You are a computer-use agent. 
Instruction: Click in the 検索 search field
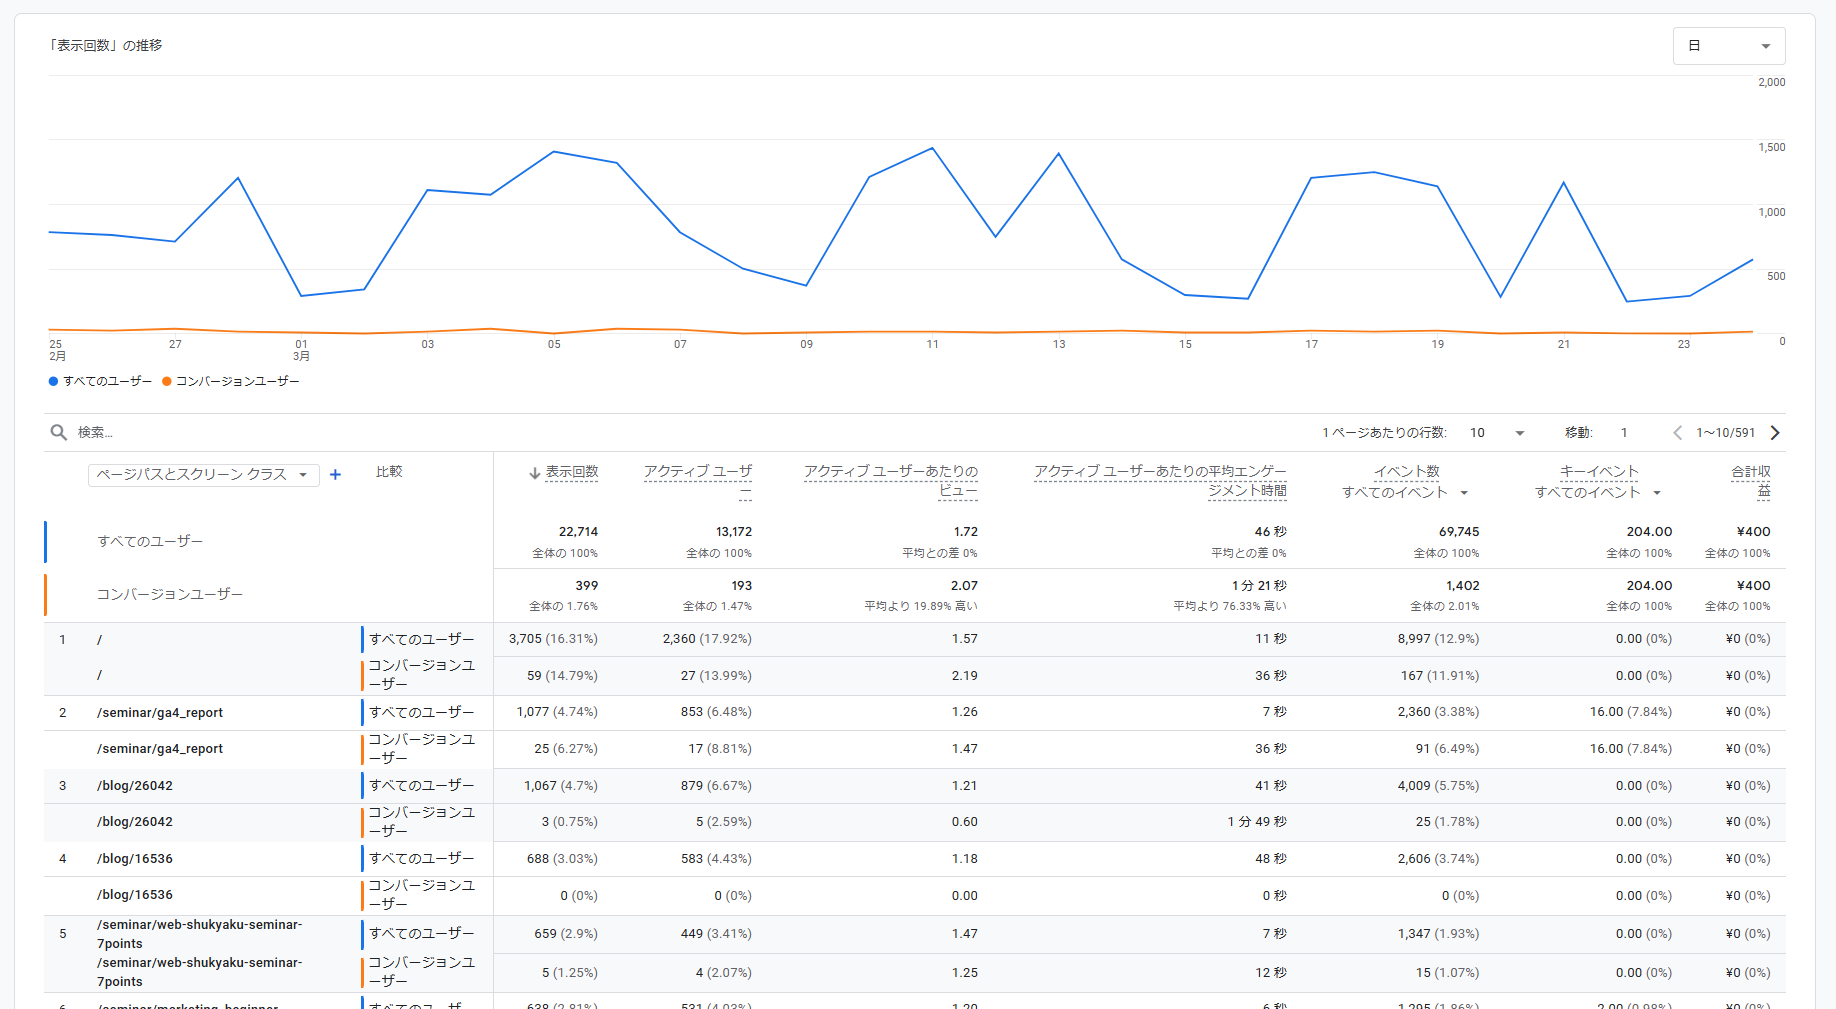pyautogui.click(x=600, y=433)
